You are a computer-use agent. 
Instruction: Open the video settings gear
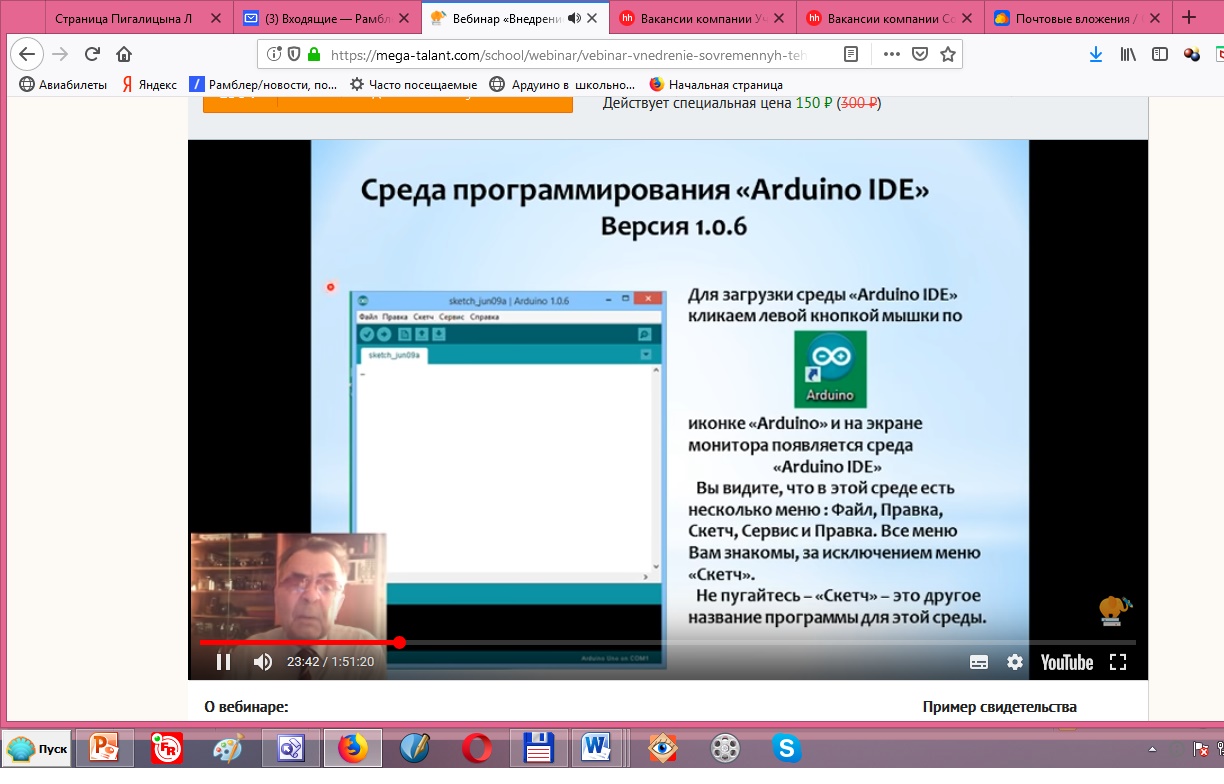(x=1015, y=662)
